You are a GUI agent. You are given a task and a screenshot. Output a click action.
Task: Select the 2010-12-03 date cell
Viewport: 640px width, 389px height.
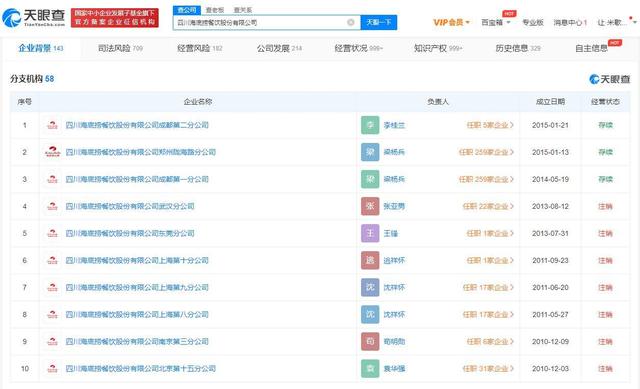pyautogui.click(x=550, y=369)
